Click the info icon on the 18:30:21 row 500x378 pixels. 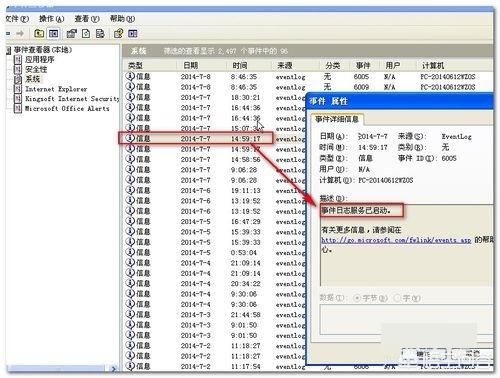(130, 97)
